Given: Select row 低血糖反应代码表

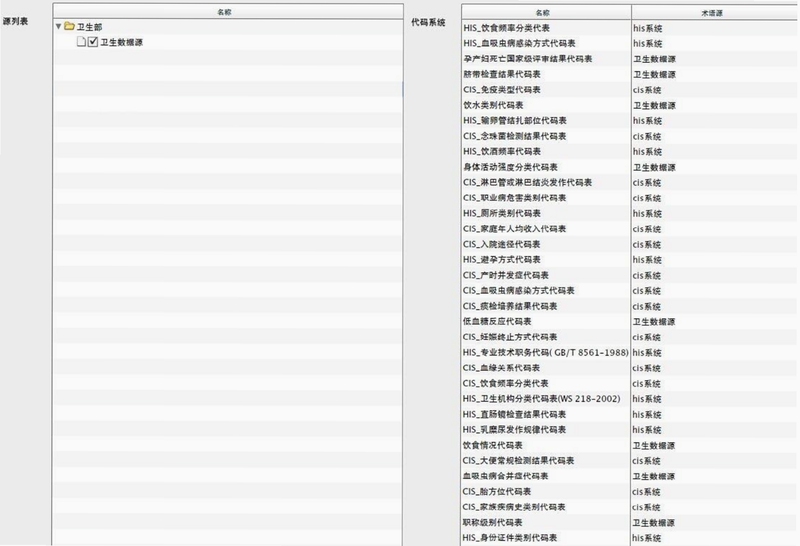Looking at the screenshot, I should click(x=630, y=321).
